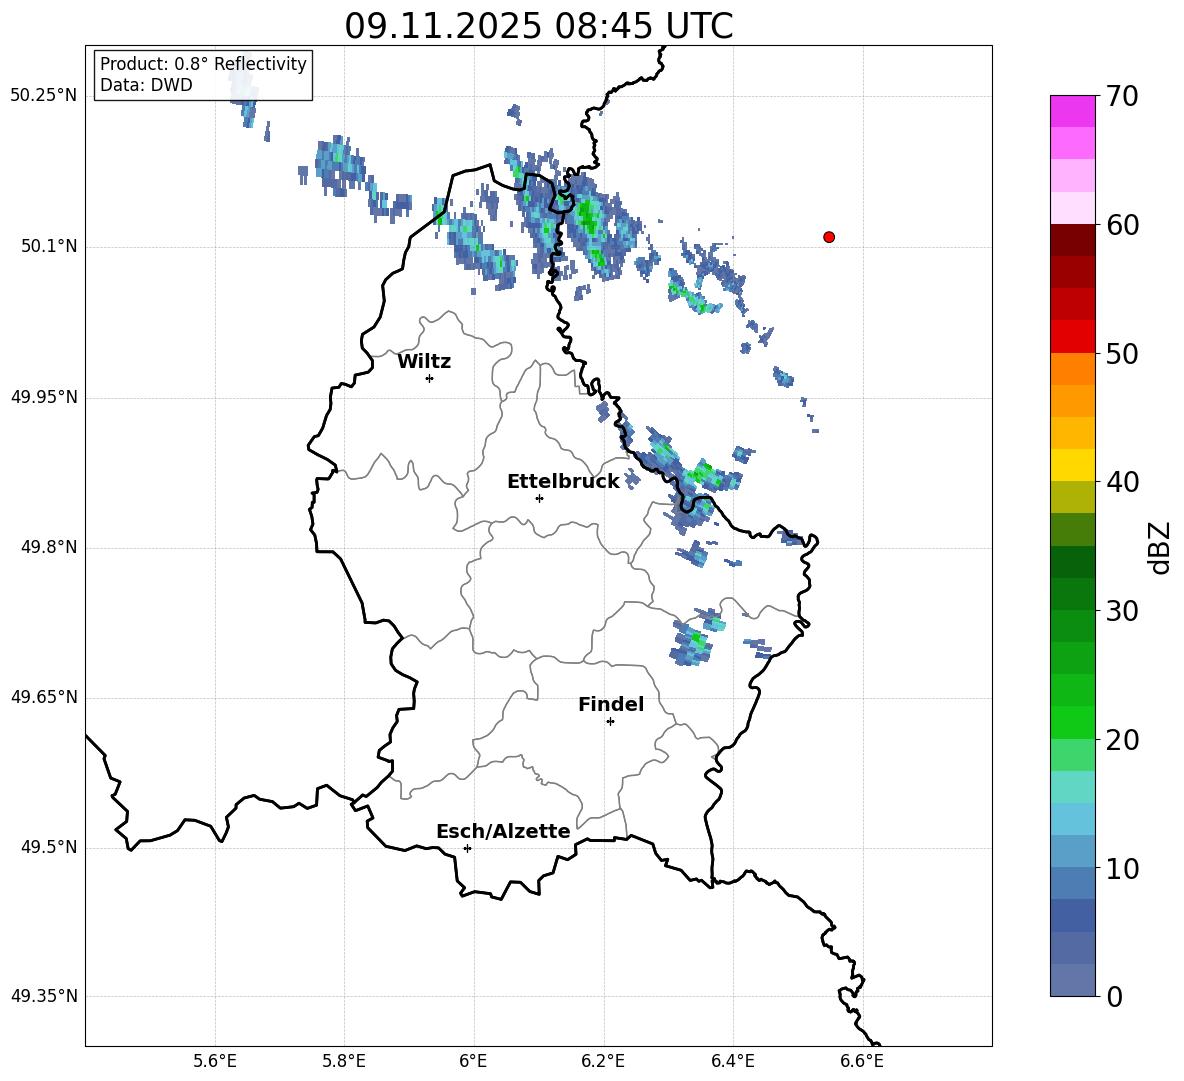Click the cross marker below Esch/Alzette
This screenshot has height=1081, width=1184.
pos(467,848)
